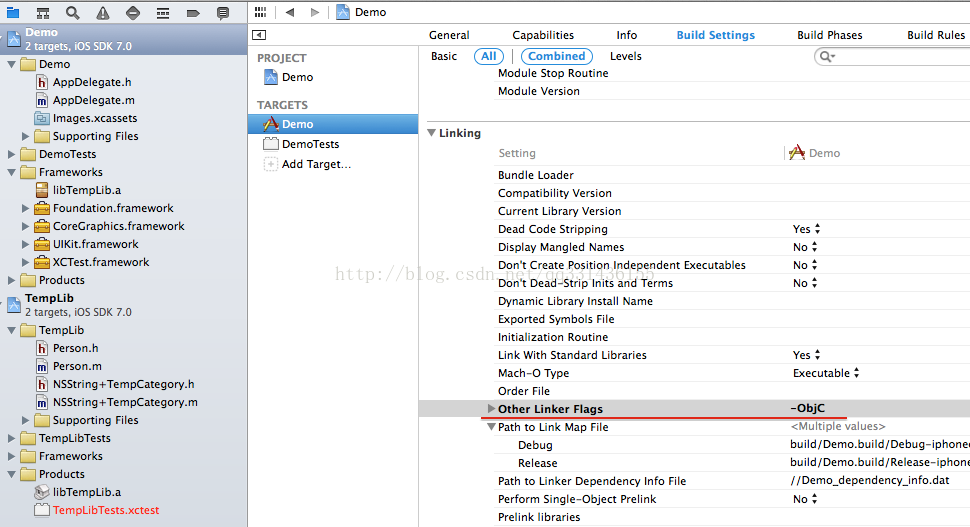Show All build settings
The image size is (970, 527).
[x=489, y=56]
